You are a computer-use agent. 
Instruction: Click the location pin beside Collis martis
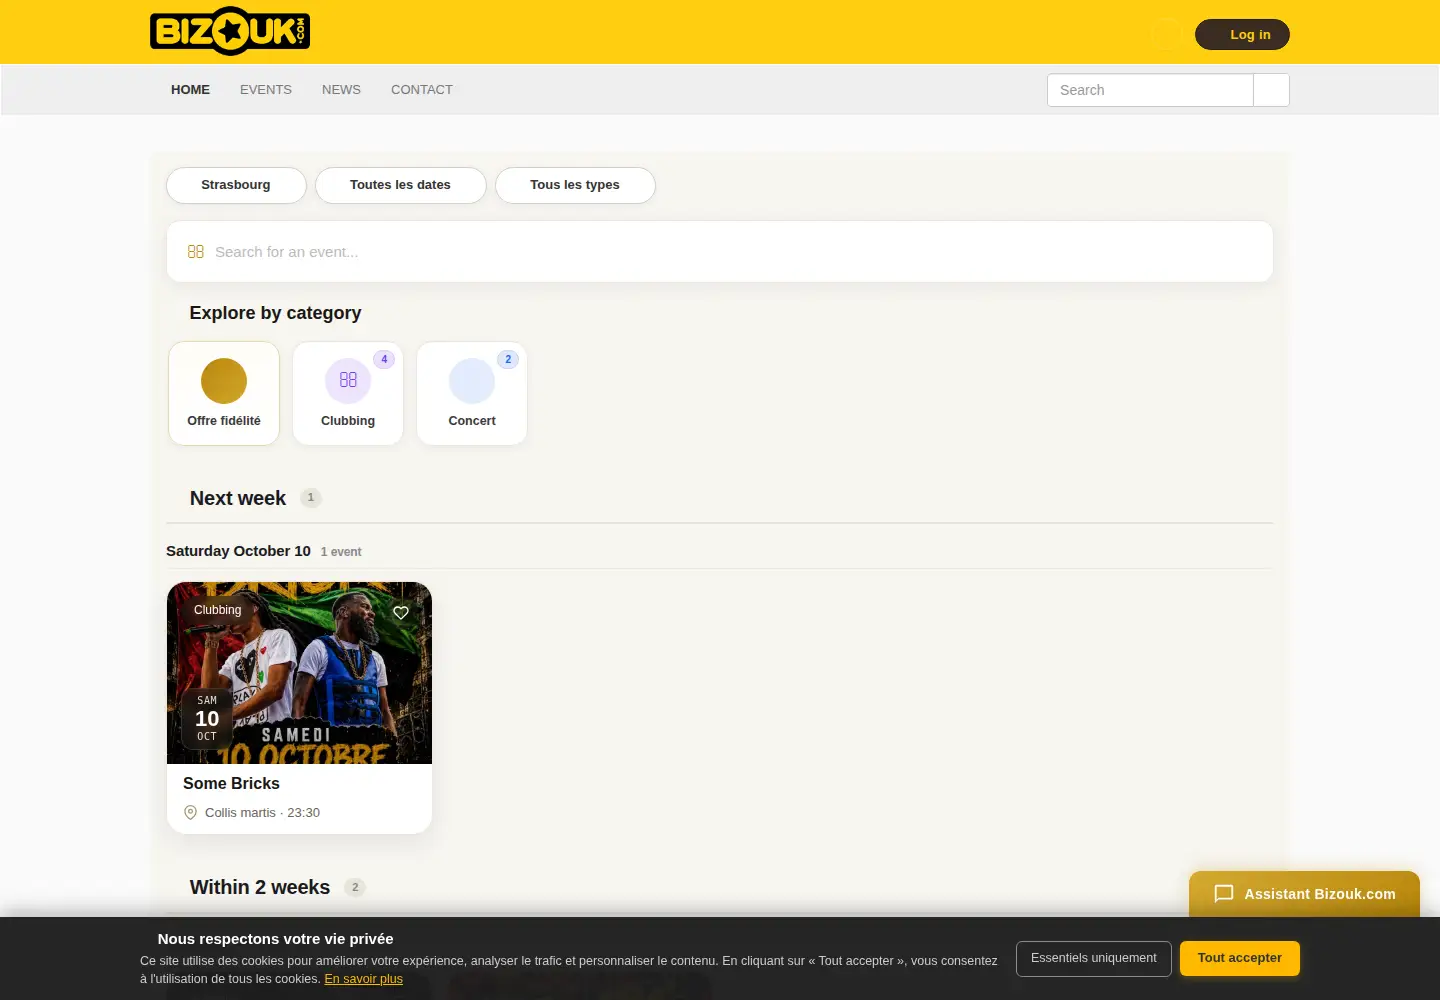point(191,813)
